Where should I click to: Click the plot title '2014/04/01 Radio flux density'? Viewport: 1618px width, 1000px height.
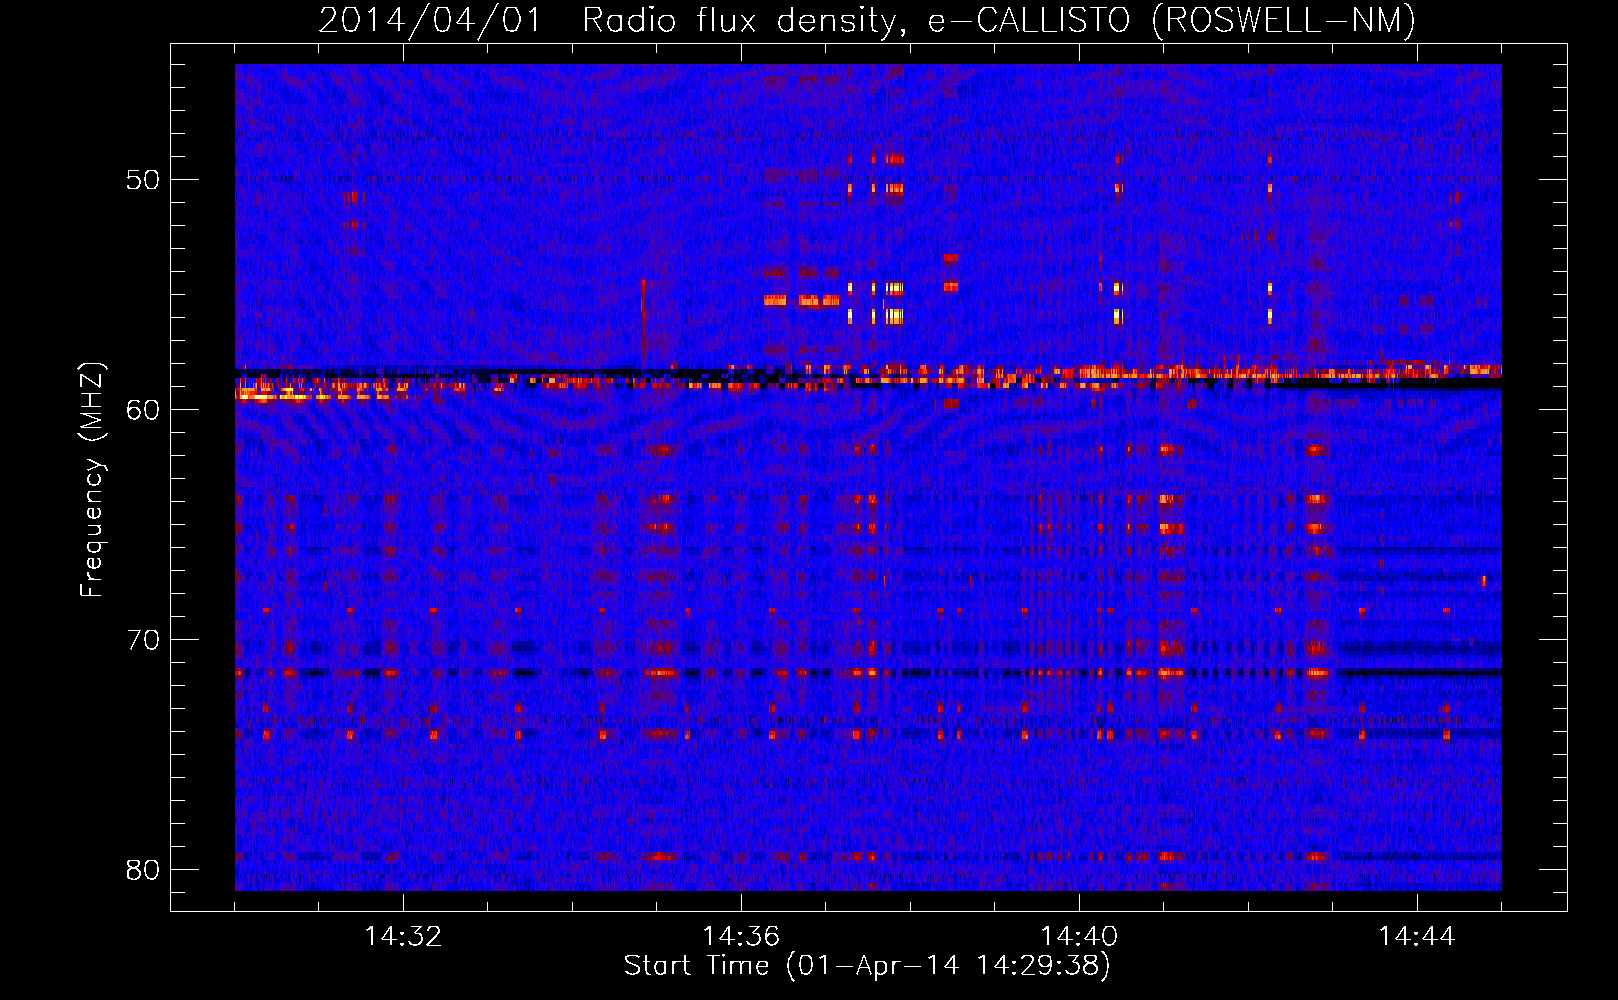[607, 20]
